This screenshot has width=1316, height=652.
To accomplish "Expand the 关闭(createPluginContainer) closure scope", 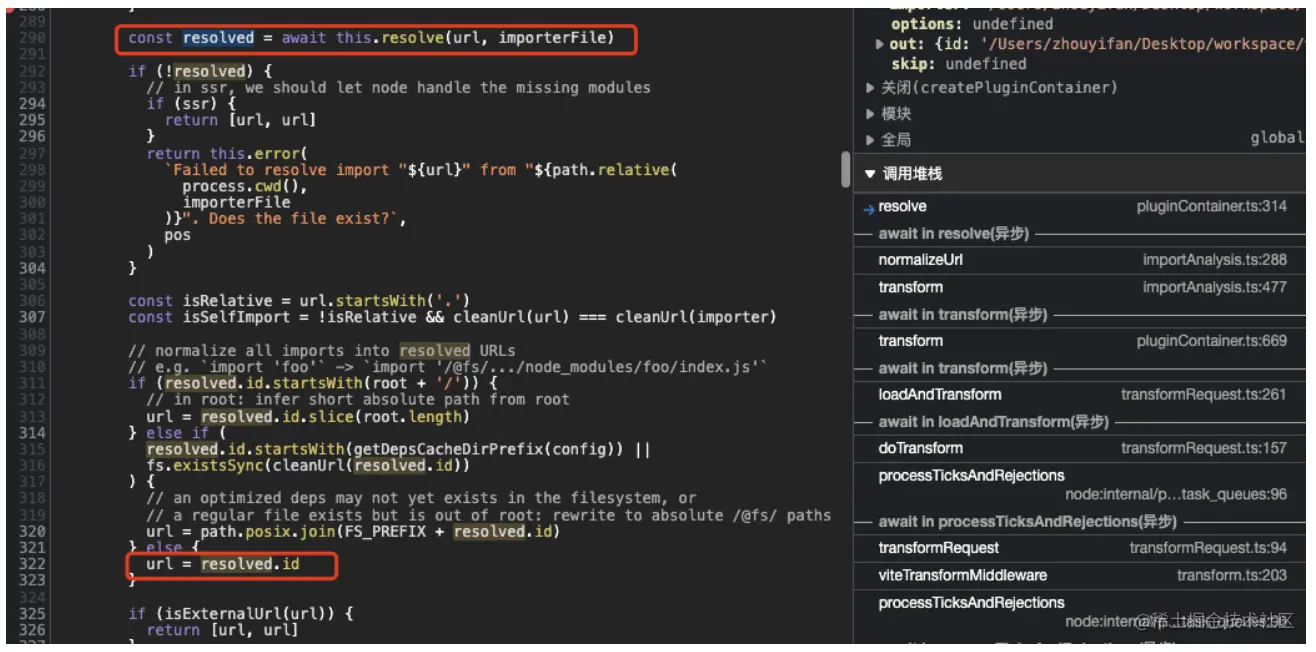I will tap(869, 87).
